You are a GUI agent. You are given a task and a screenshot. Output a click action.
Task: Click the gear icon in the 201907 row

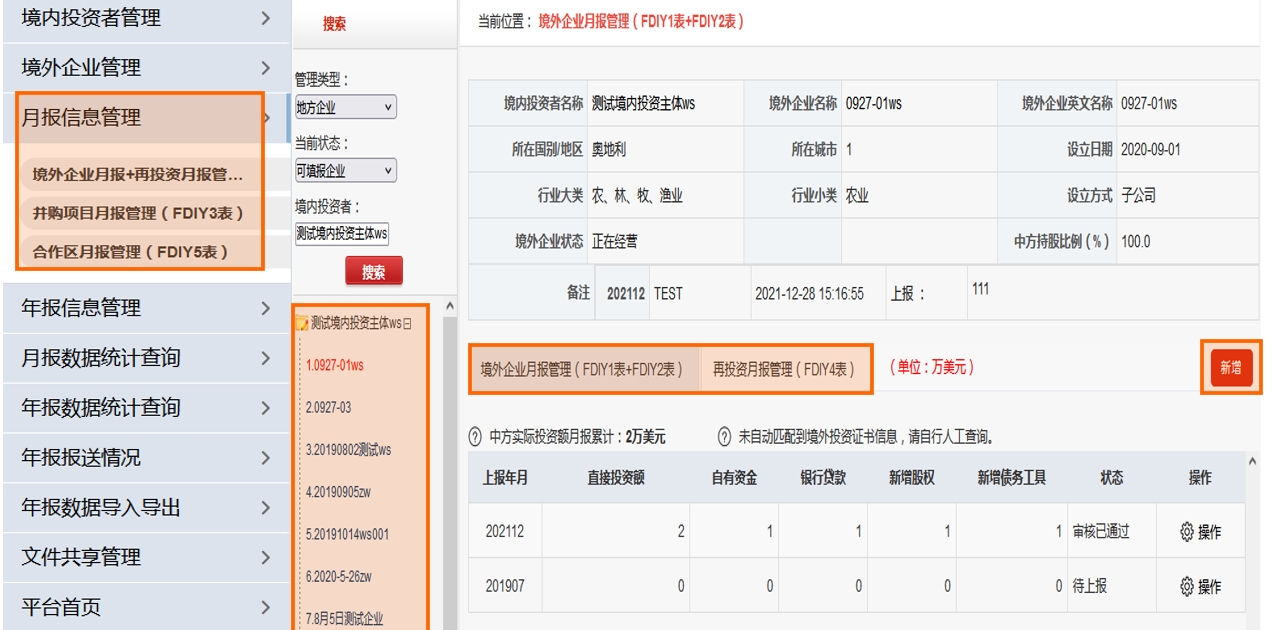point(1187,586)
